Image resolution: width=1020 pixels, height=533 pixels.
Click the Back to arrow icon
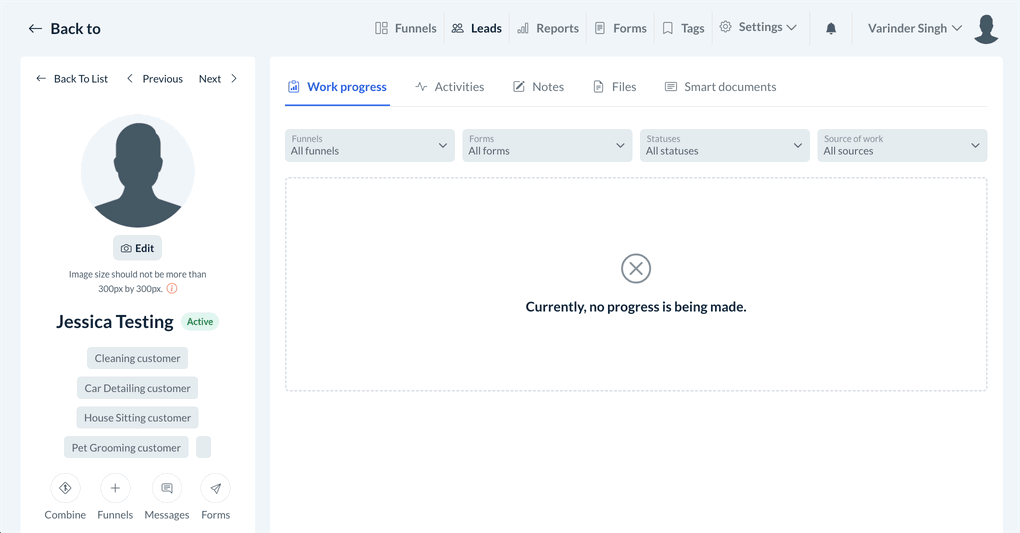pyautogui.click(x=35, y=29)
